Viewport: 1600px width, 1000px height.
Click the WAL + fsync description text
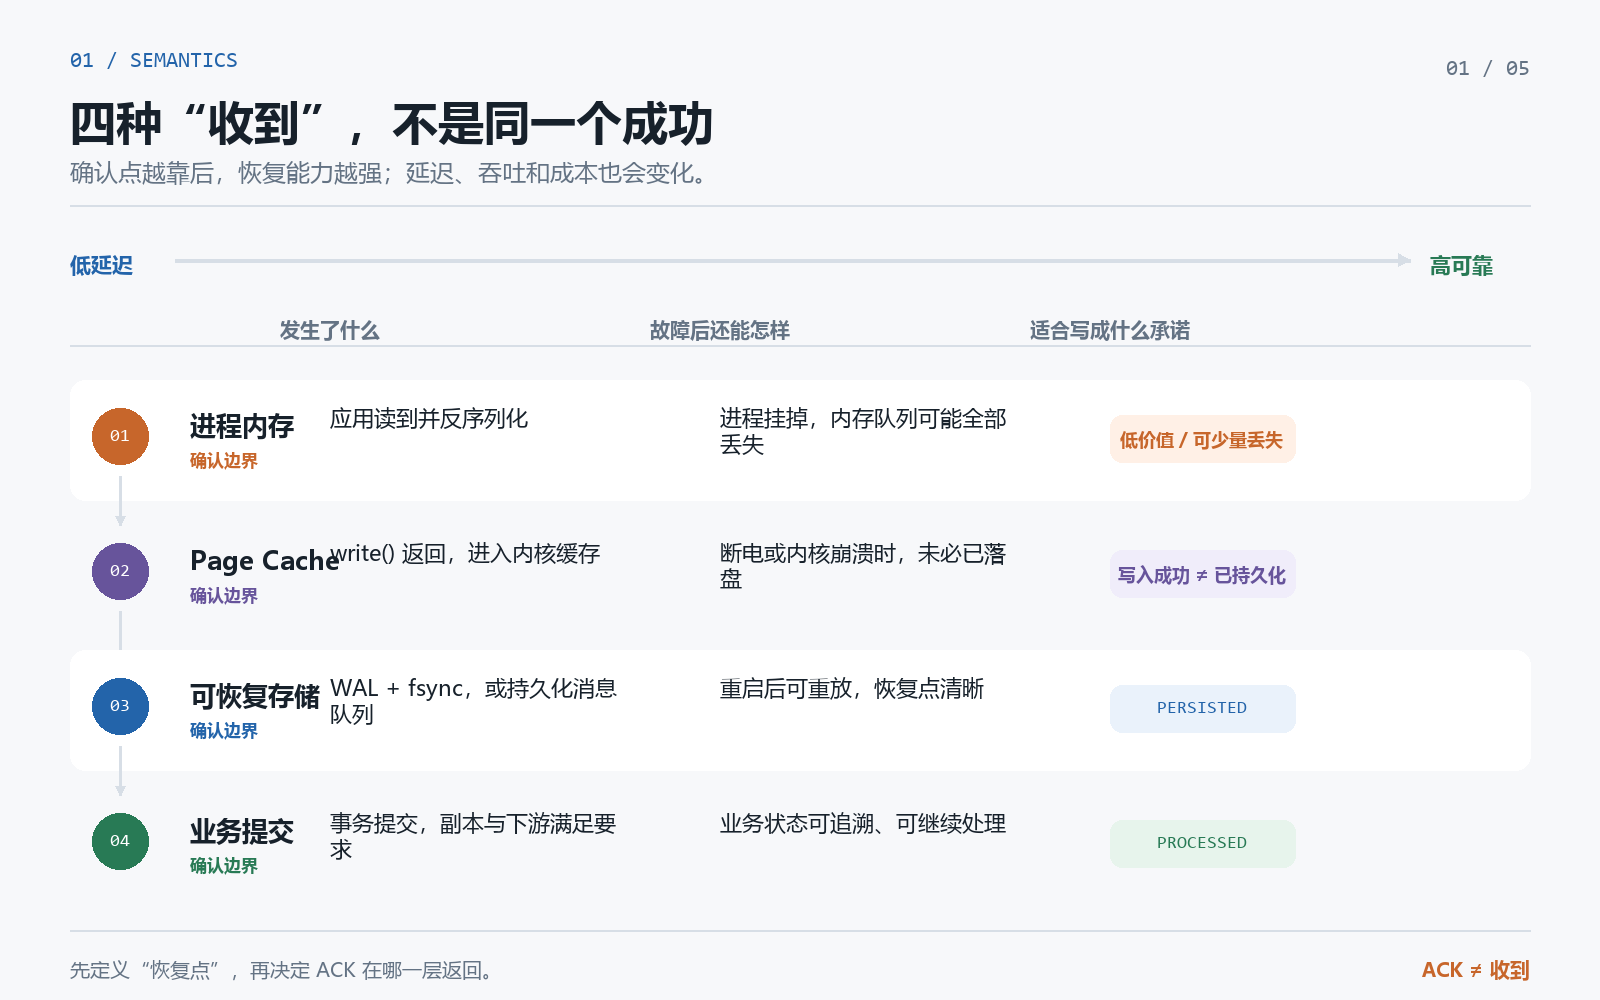tap(474, 701)
